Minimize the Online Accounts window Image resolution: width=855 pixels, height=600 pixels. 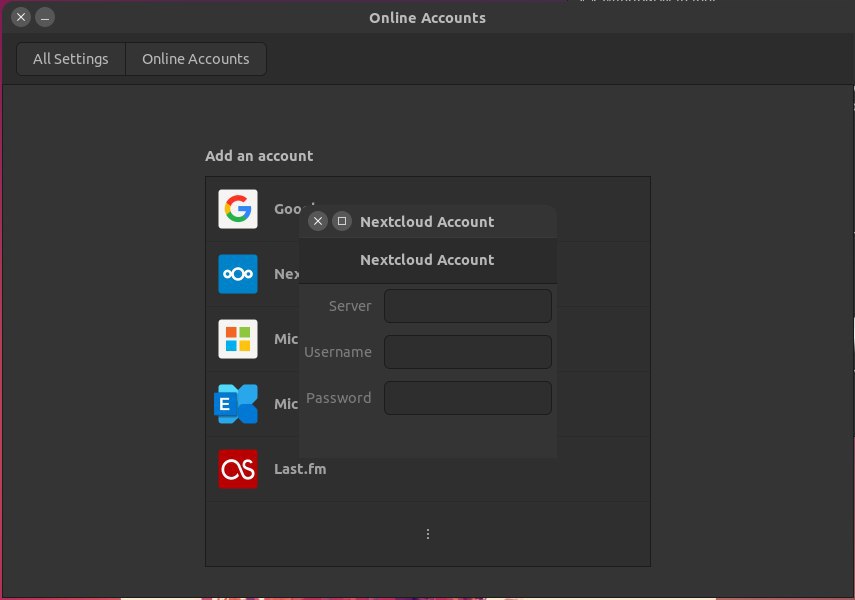pos(45,17)
